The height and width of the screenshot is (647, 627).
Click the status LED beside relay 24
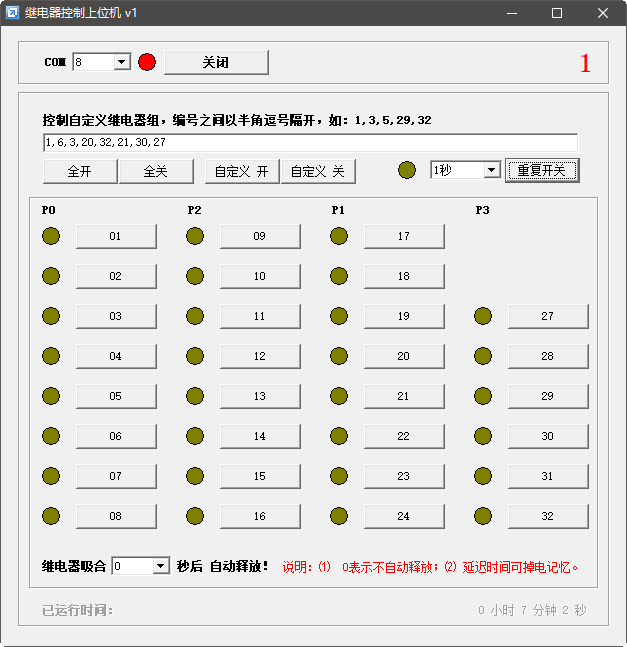[339, 516]
